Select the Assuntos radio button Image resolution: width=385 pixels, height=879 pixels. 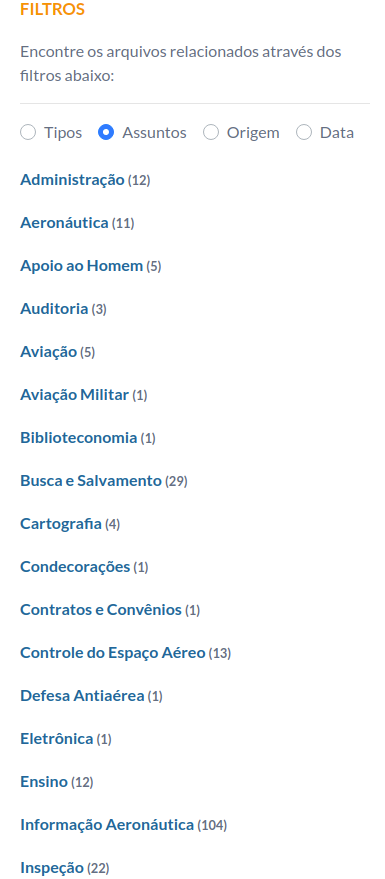pos(106,133)
